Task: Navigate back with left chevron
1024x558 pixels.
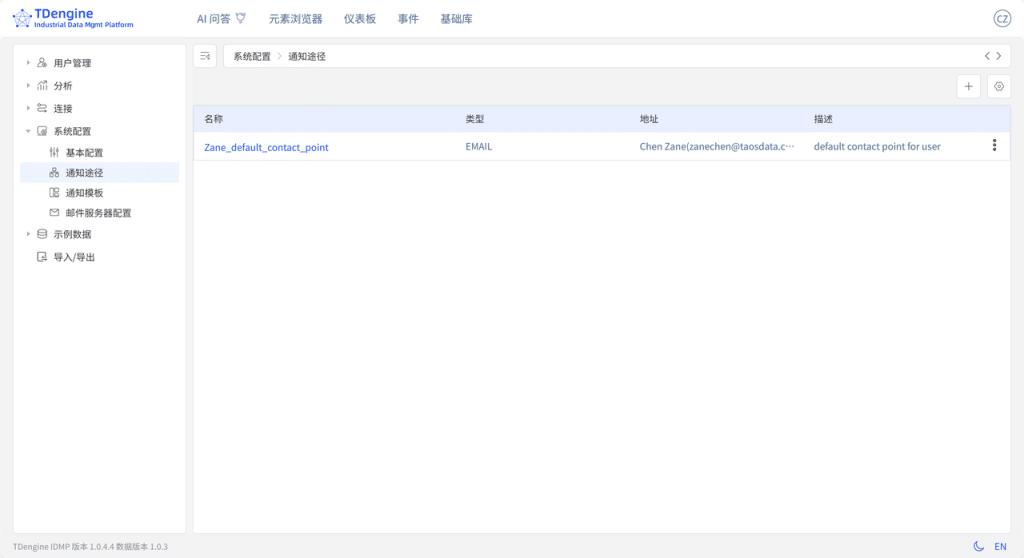Action: click(x=987, y=56)
